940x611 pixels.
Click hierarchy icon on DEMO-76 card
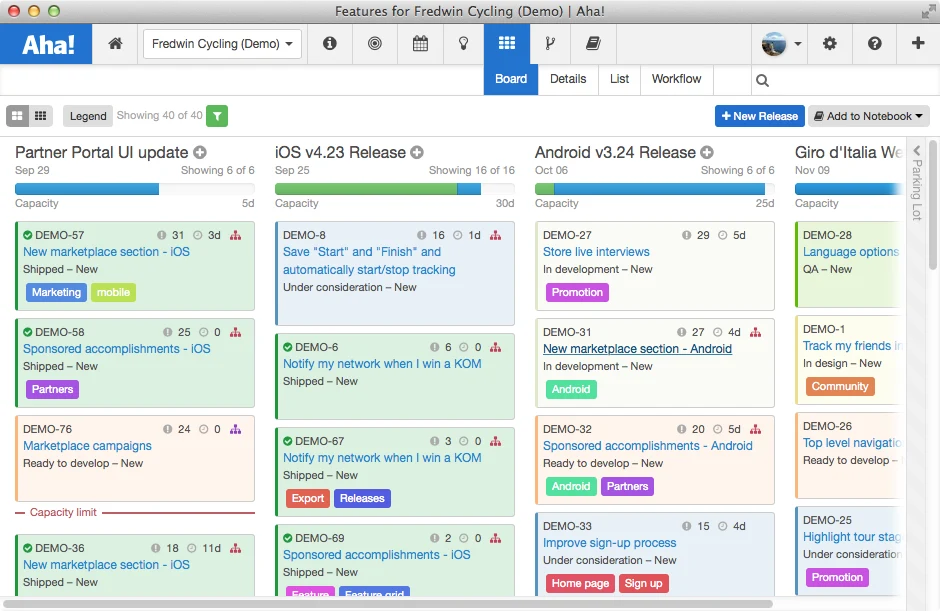[236, 429]
